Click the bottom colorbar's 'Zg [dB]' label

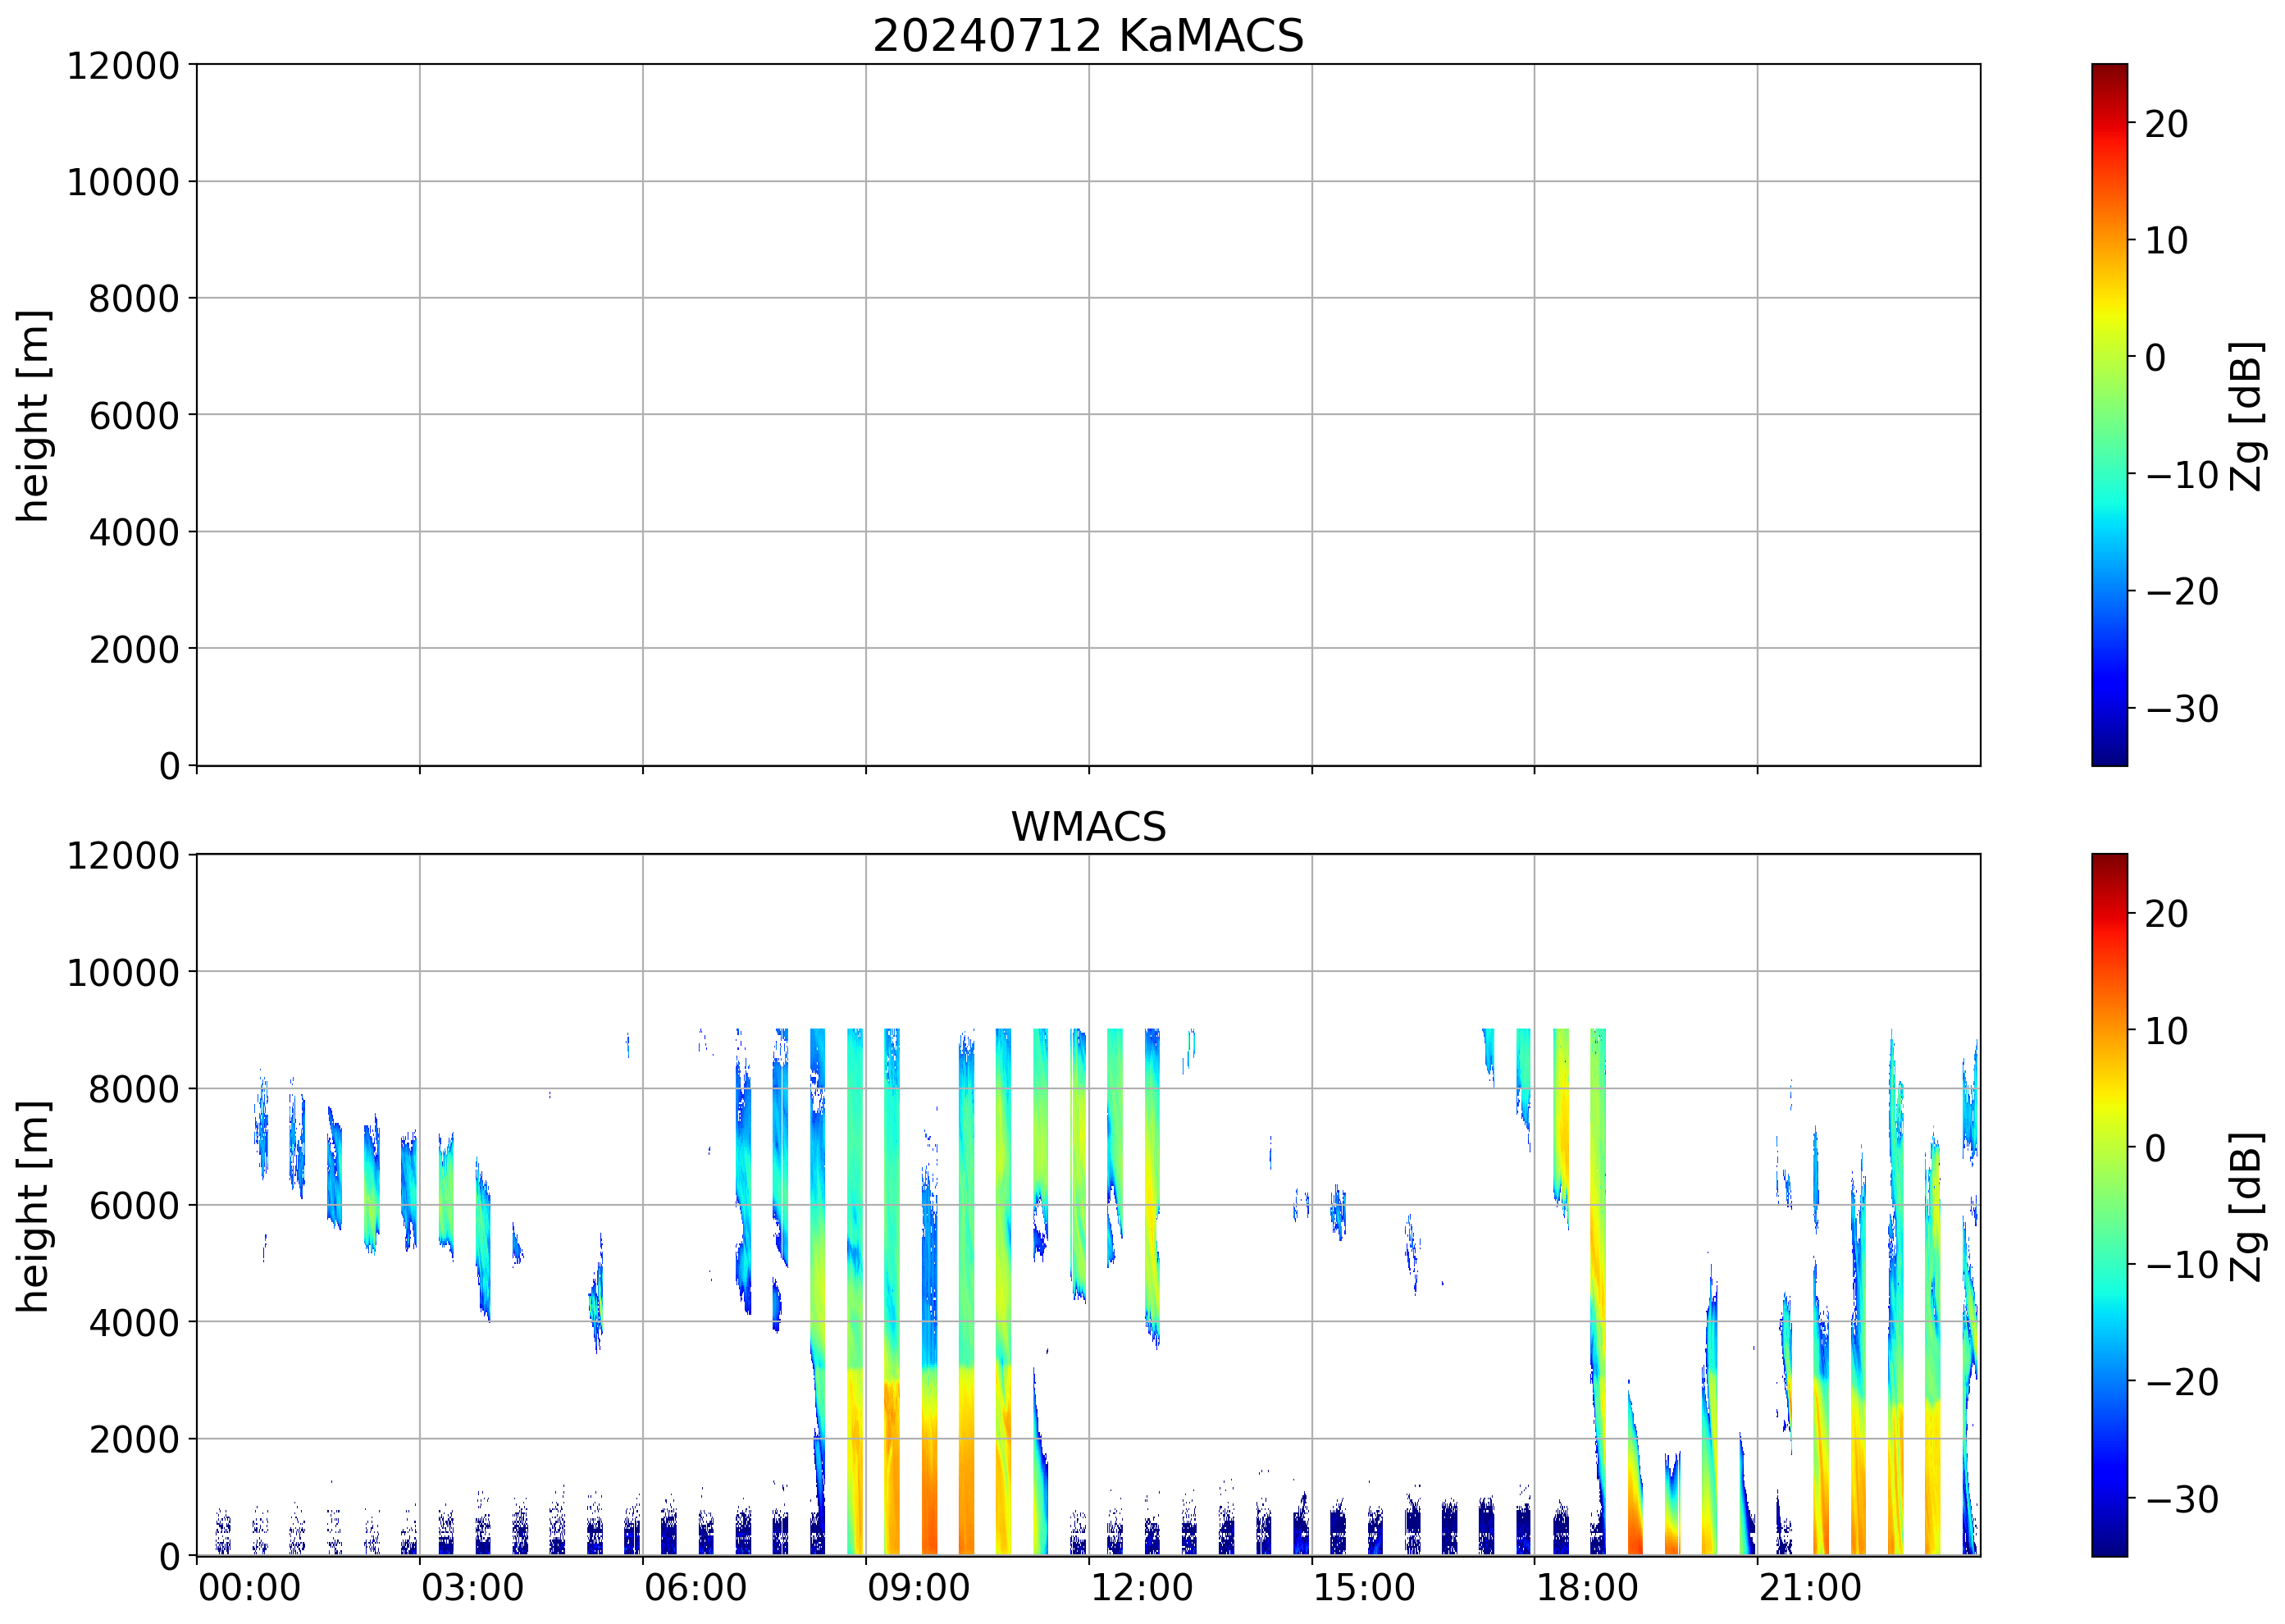(x=2246, y=1206)
